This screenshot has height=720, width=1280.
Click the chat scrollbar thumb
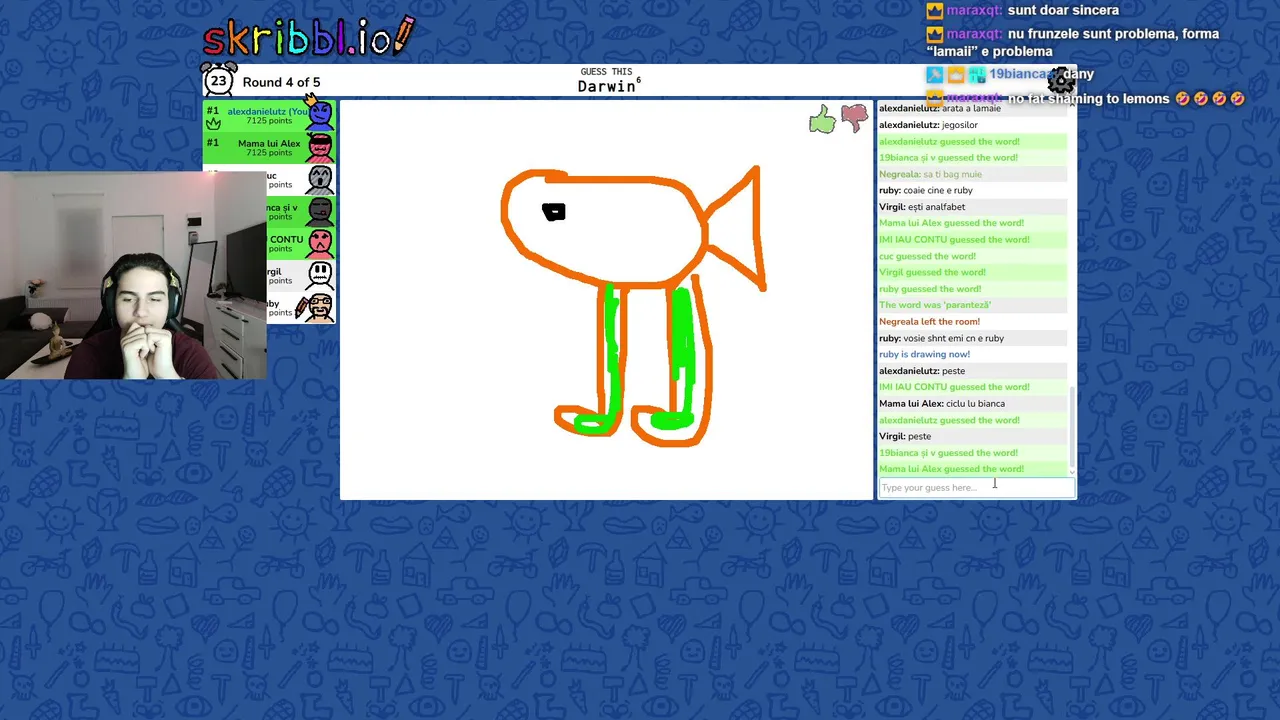[x=1072, y=428]
